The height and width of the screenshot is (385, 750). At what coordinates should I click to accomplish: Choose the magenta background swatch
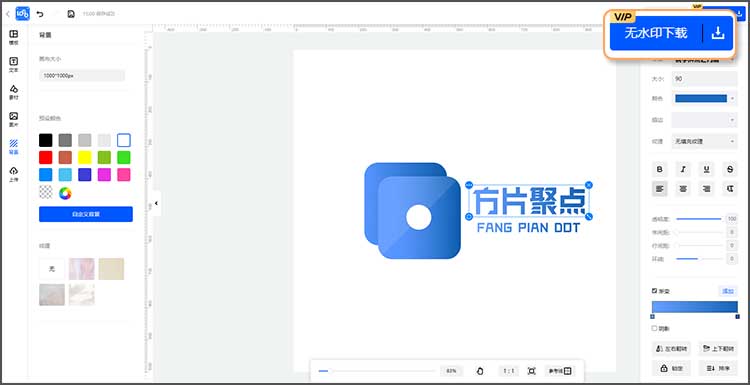coord(104,175)
